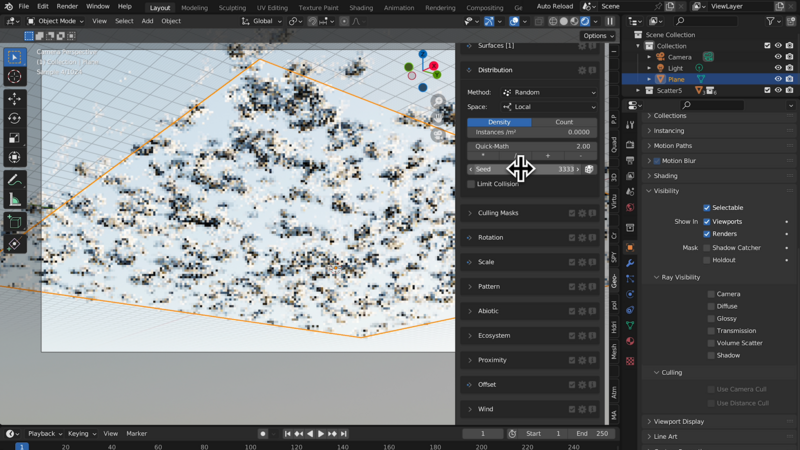Open the viewport Add menu
This screenshot has height=450, width=800.
(147, 21)
